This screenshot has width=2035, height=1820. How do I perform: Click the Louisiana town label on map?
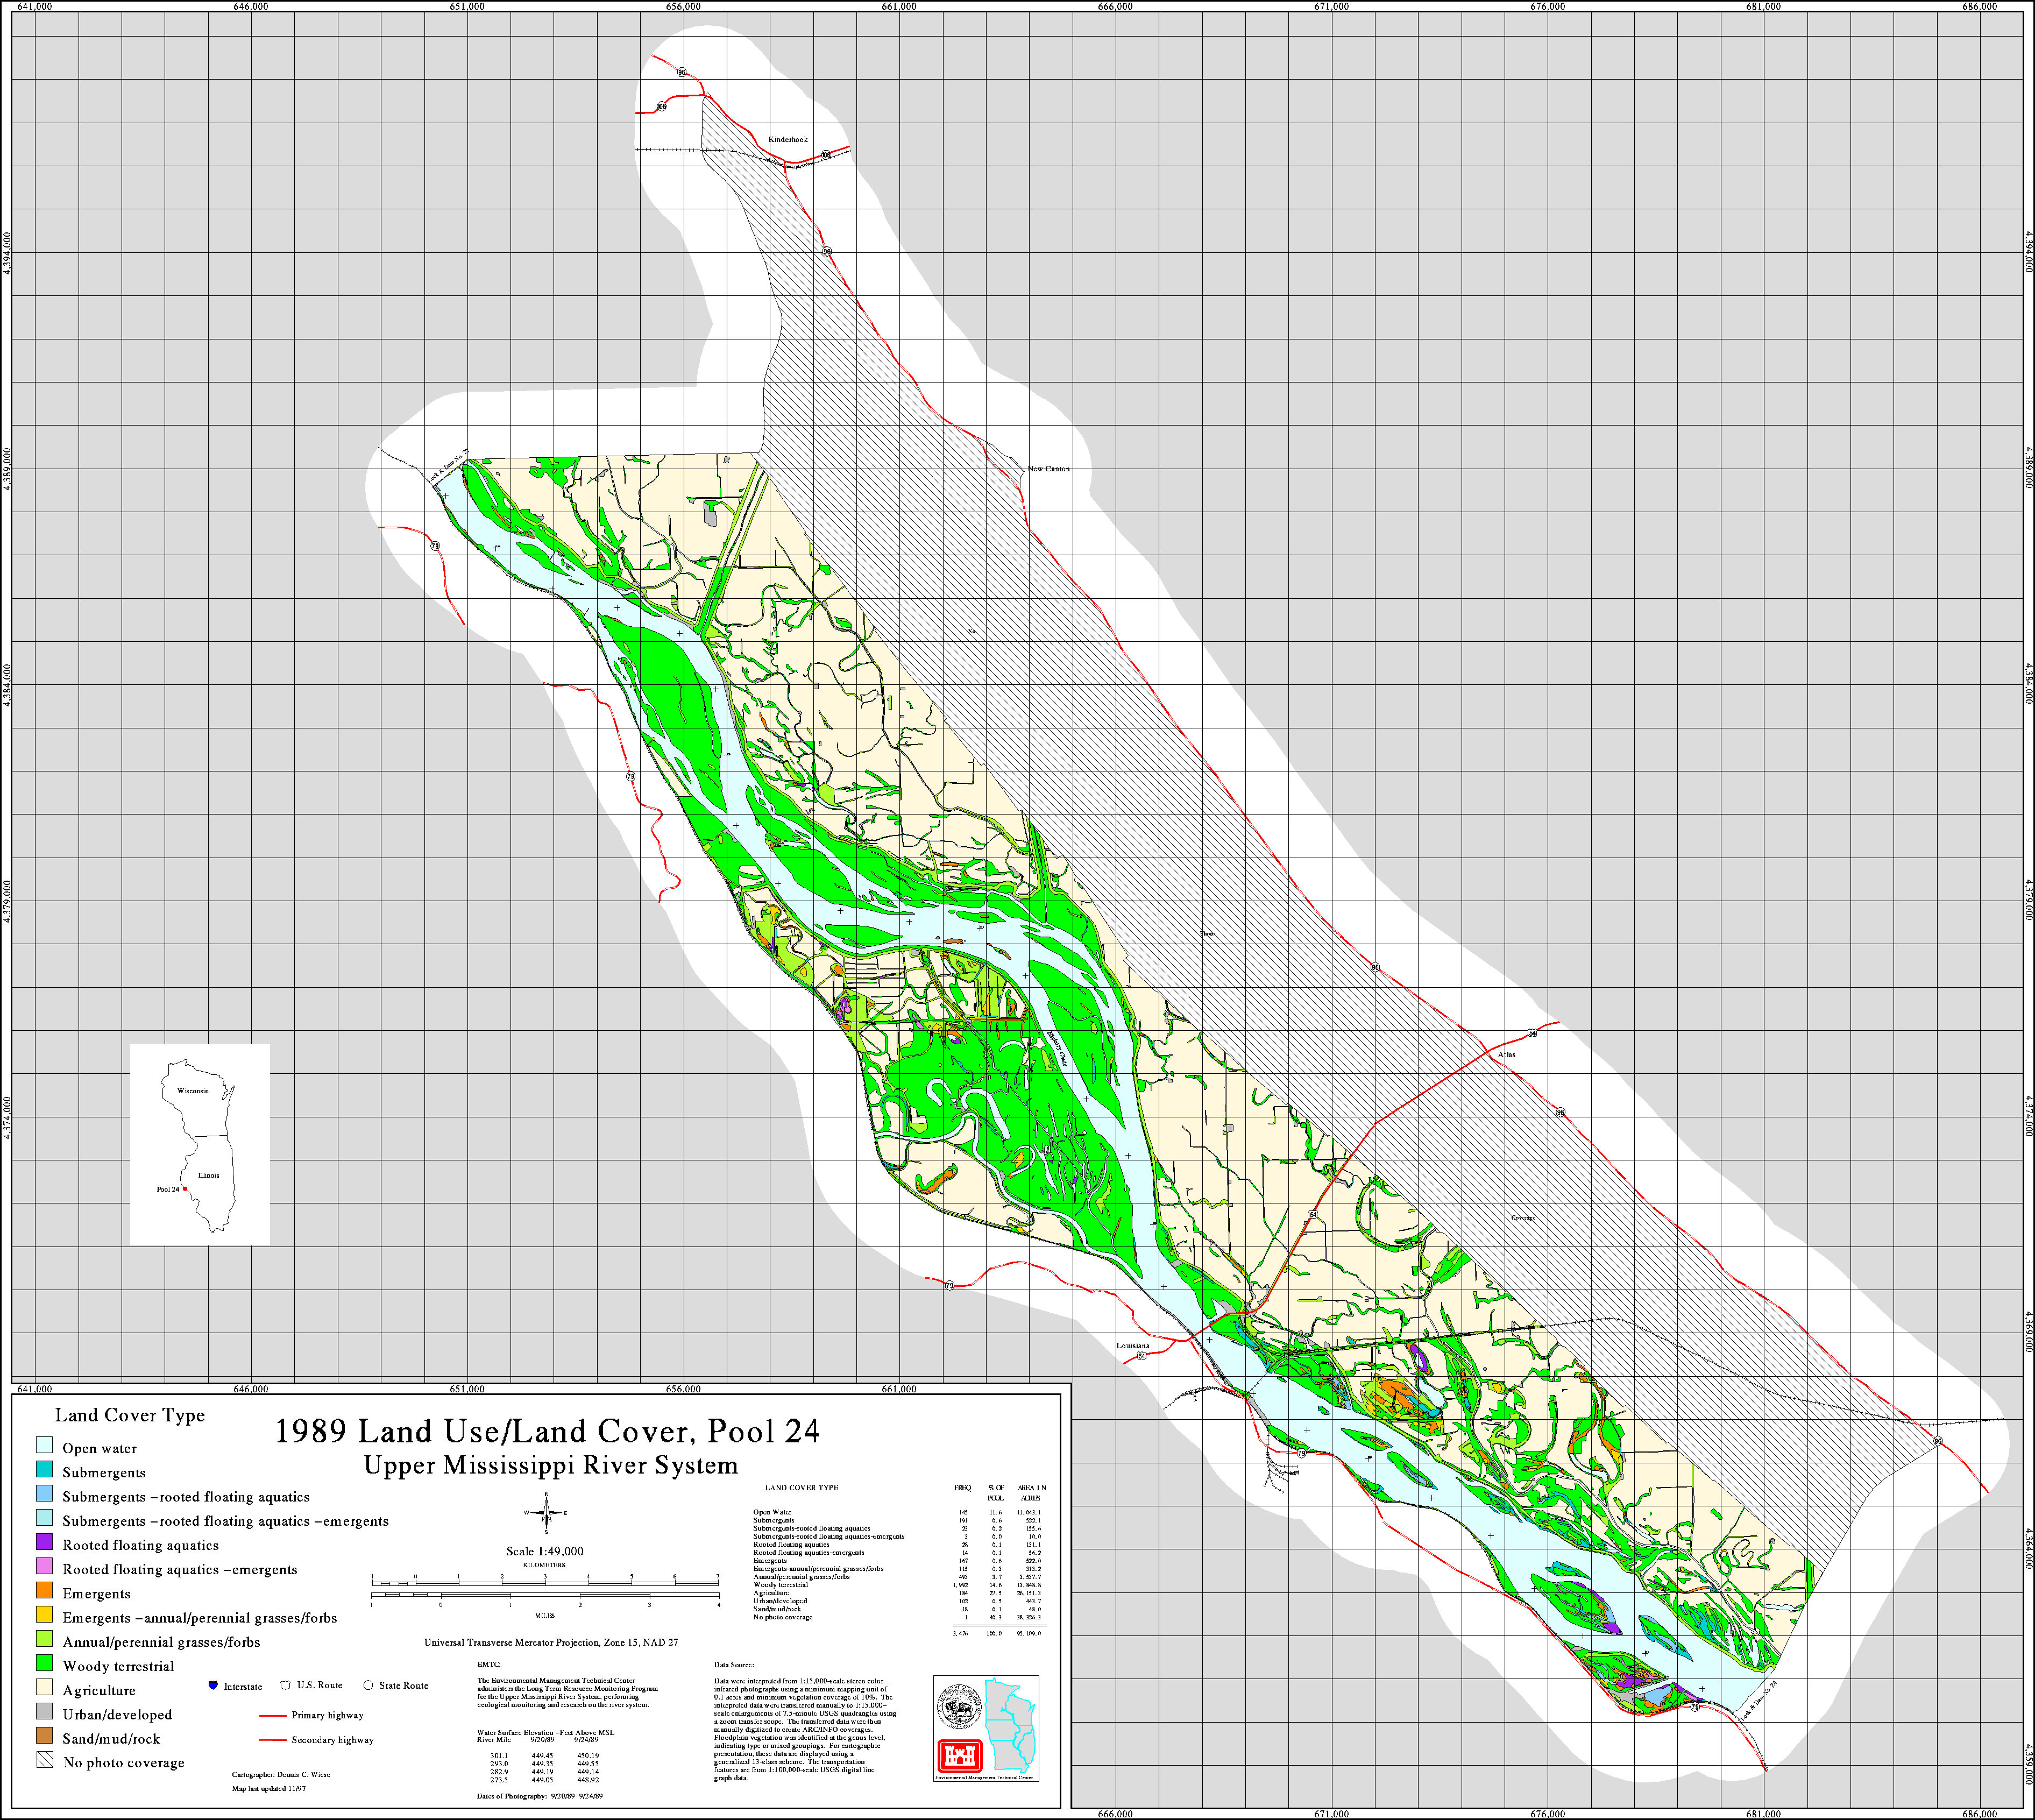[1133, 1345]
